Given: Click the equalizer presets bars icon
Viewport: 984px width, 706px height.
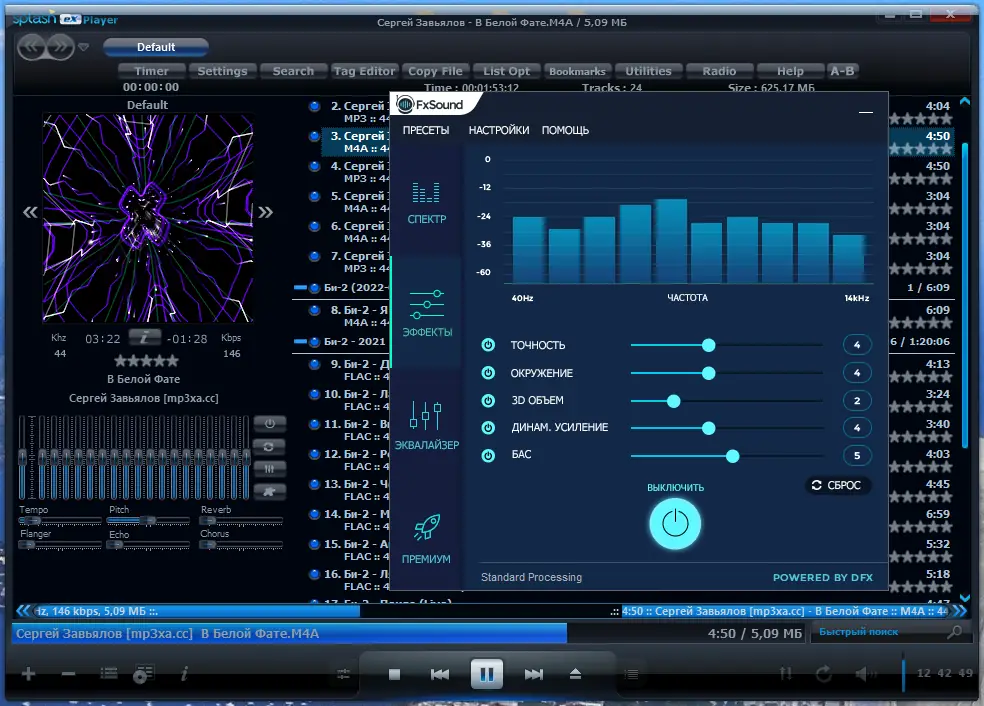Looking at the screenshot, I should click(x=270, y=469).
